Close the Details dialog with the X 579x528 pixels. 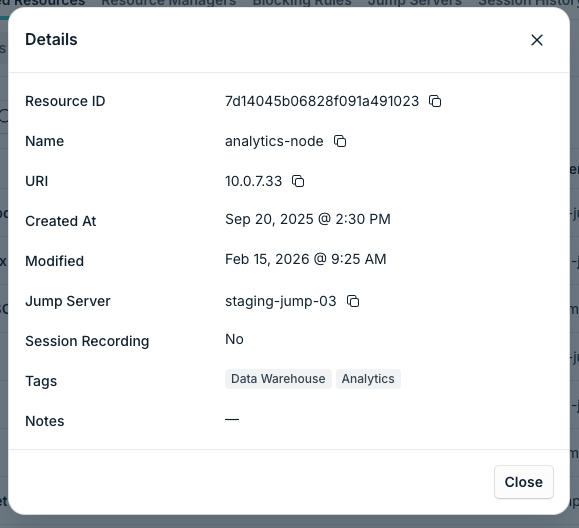pos(537,40)
